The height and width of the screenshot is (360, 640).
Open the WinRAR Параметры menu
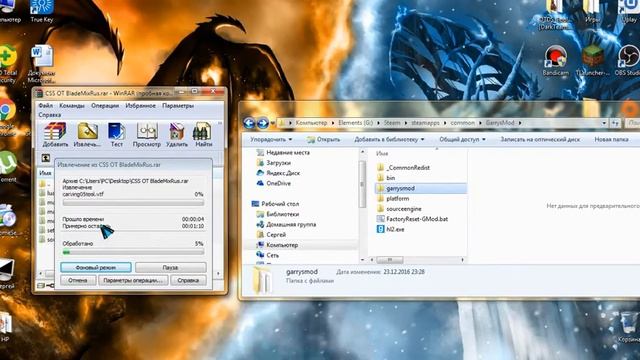178,106
